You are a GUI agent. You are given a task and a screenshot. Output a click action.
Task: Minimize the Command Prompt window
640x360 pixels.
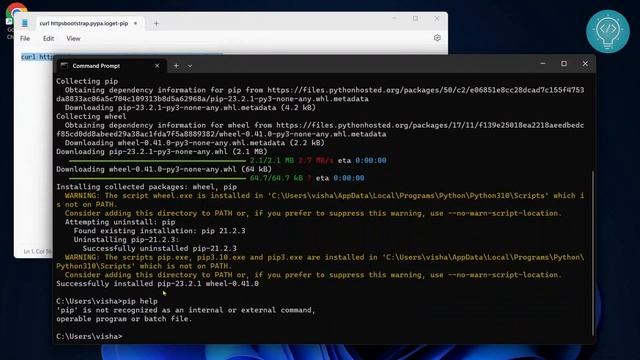click(x=542, y=64)
